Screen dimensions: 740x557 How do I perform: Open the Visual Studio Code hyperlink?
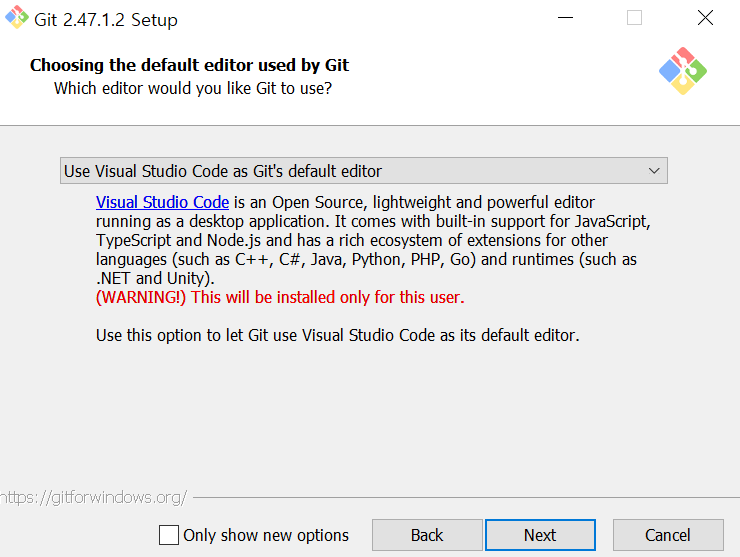(x=162, y=202)
